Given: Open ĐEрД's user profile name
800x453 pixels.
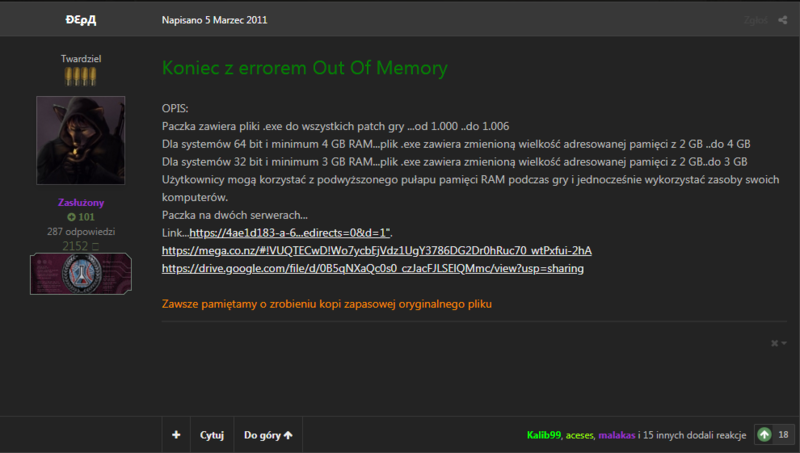Looking at the screenshot, I should 80,20.
